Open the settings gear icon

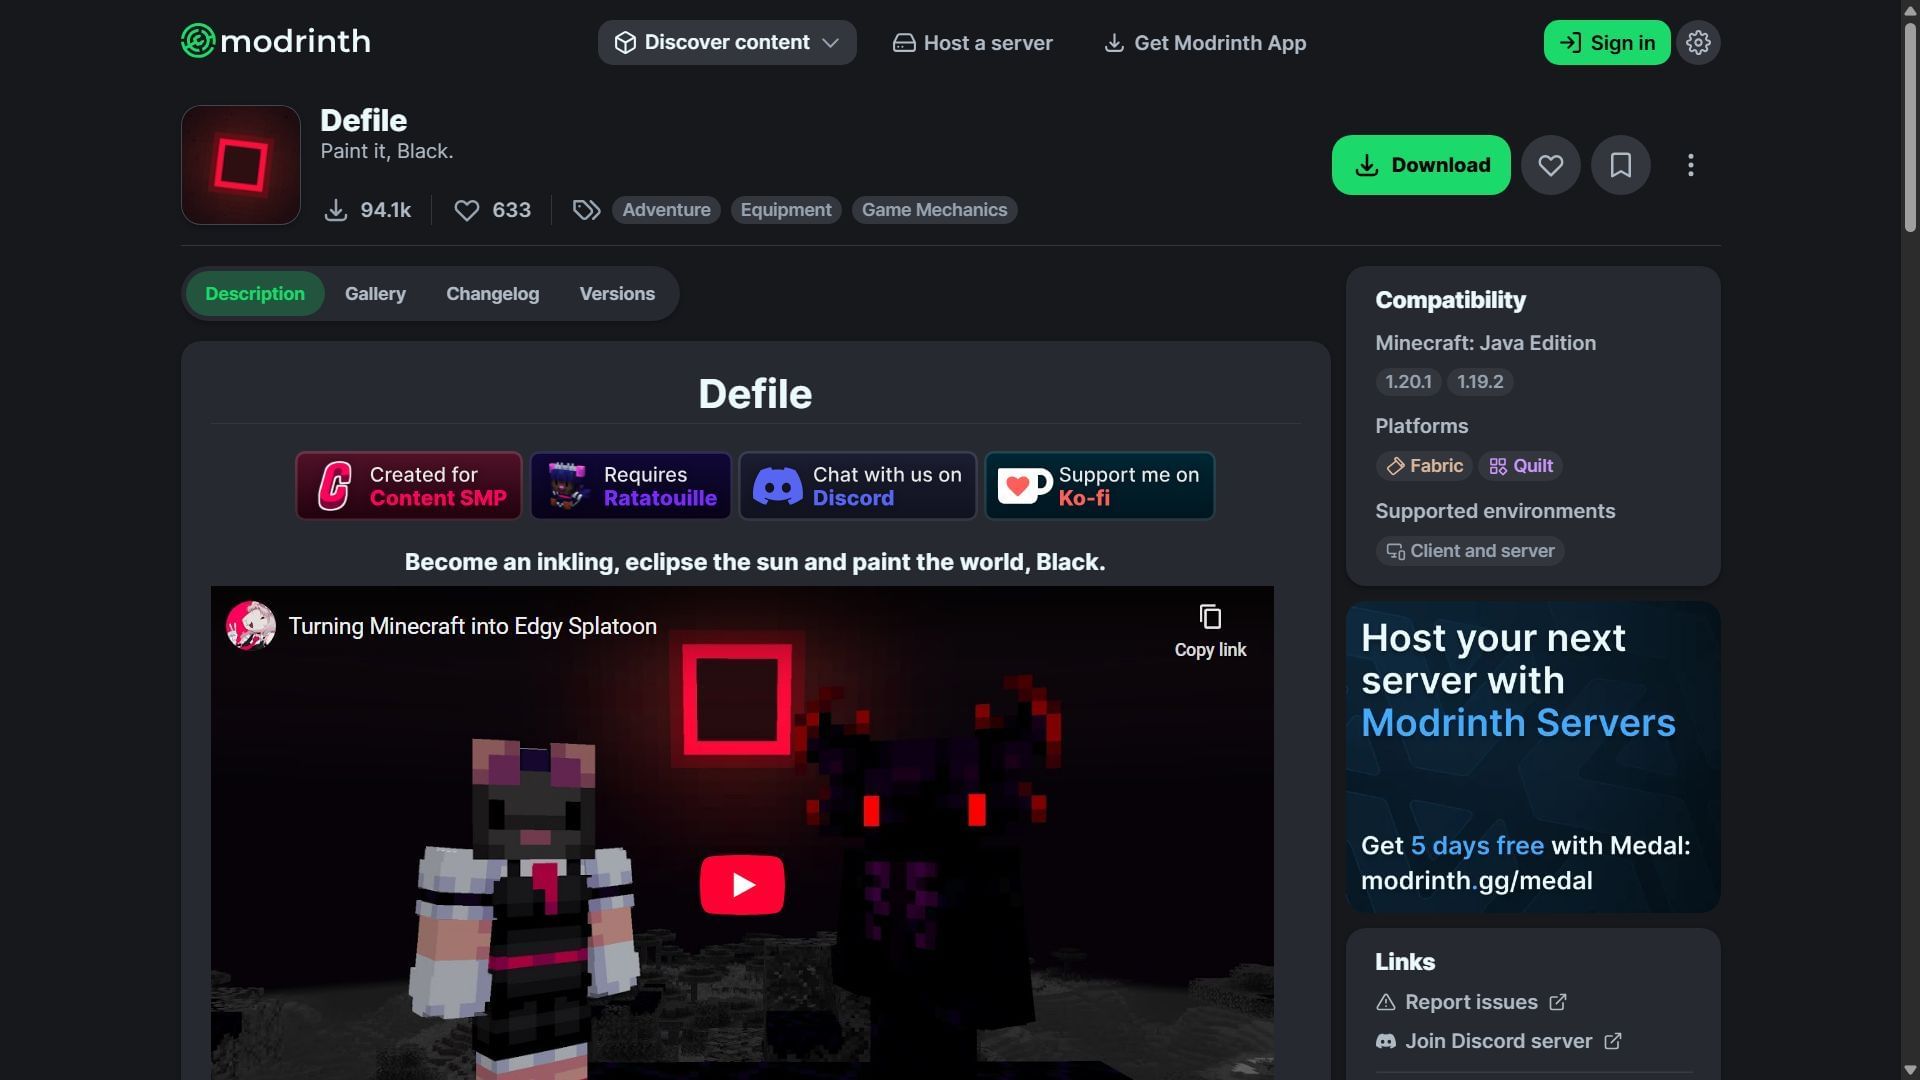1698,43
